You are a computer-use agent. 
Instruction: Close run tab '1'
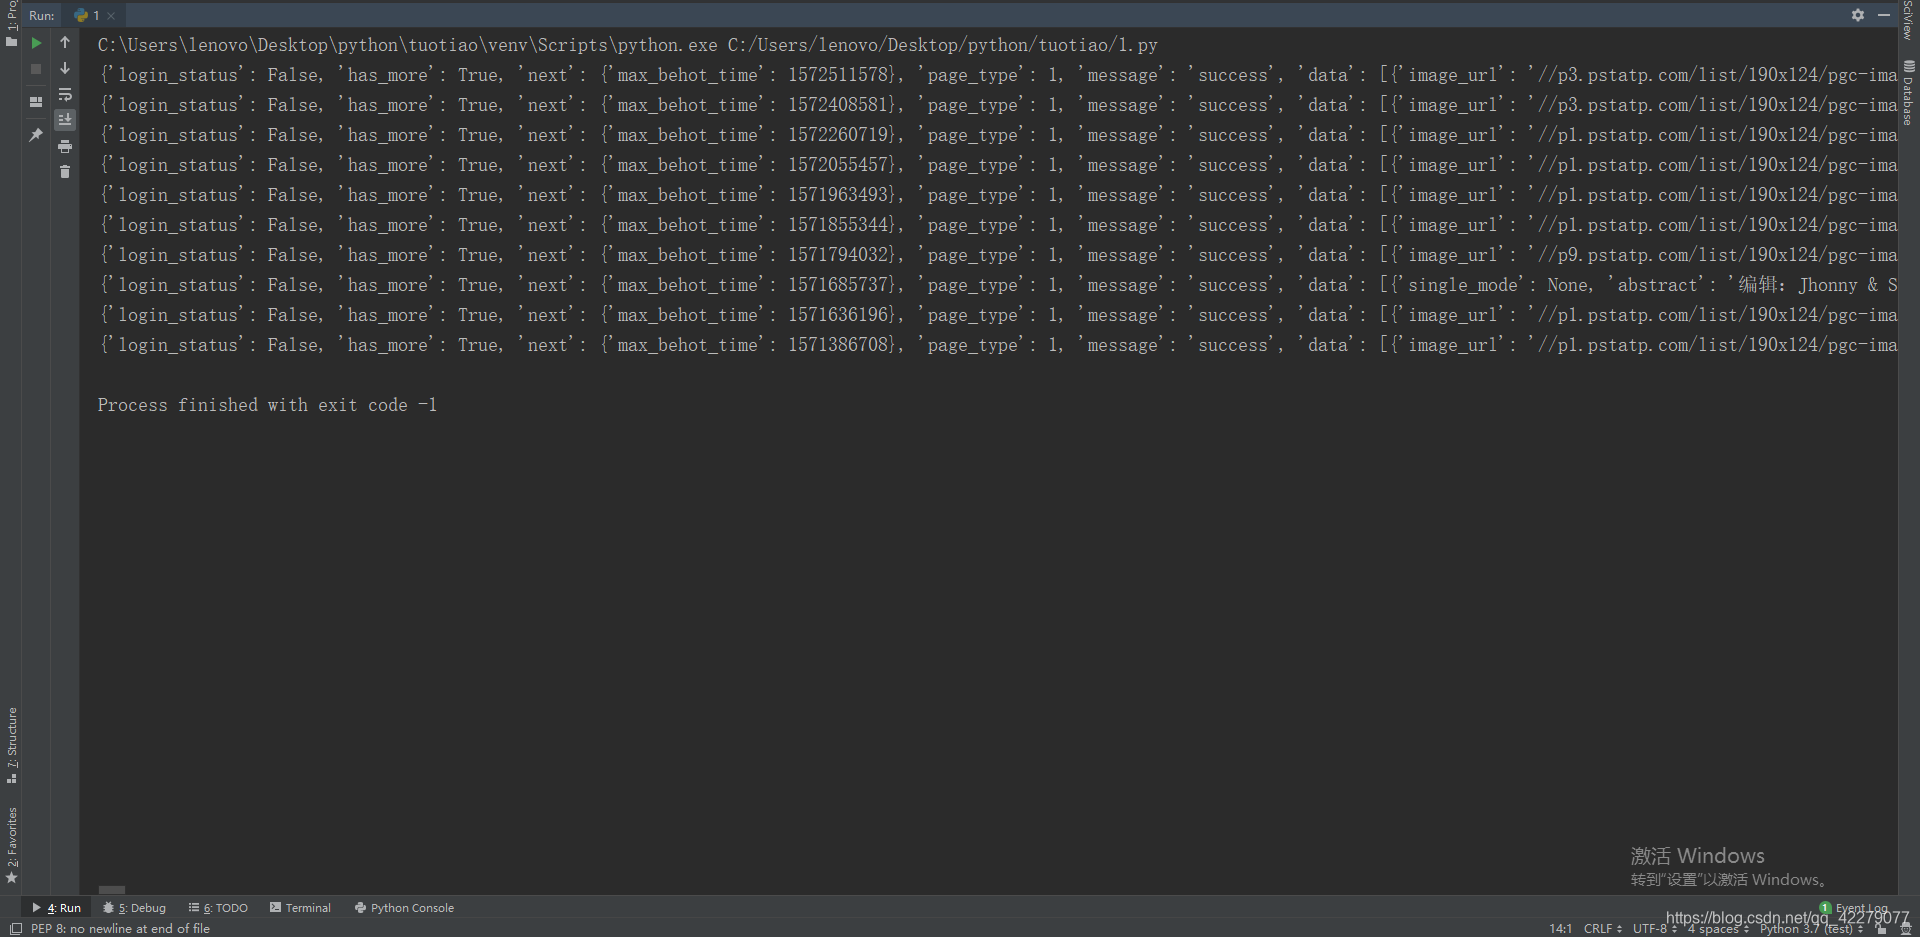coord(111,16)
